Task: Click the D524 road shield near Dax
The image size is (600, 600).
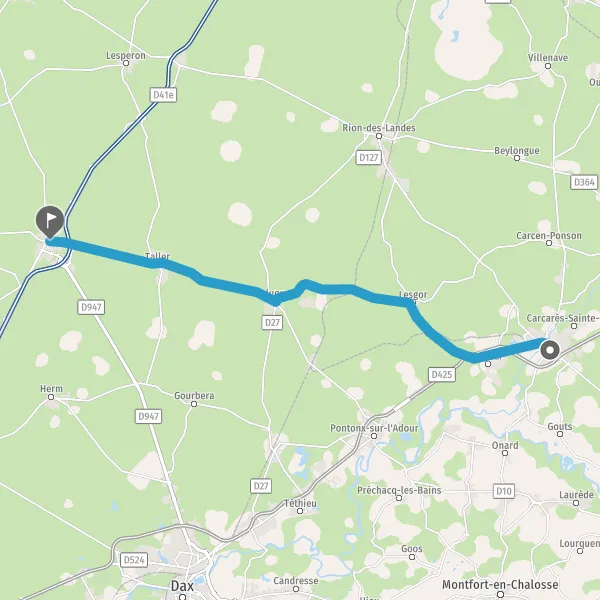Action: coord(134,560)
